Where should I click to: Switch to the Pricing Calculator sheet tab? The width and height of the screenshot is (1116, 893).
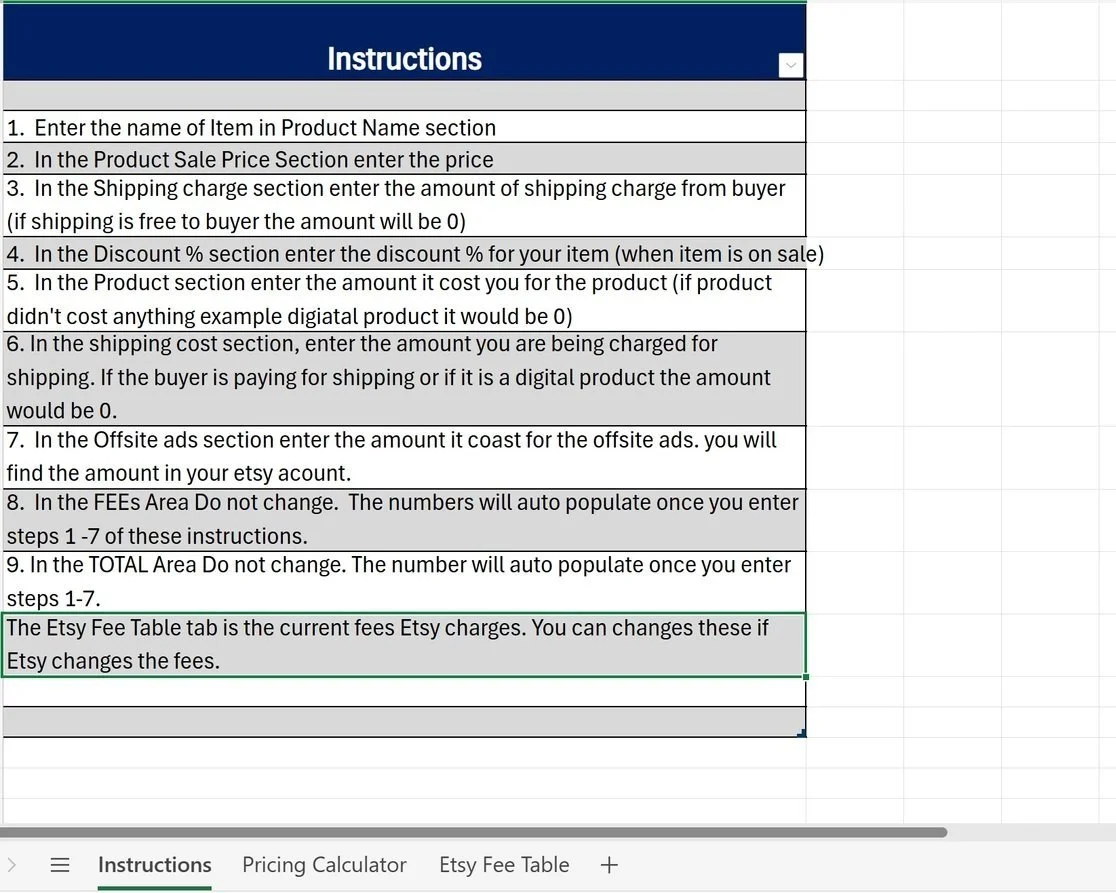[324, 865]
